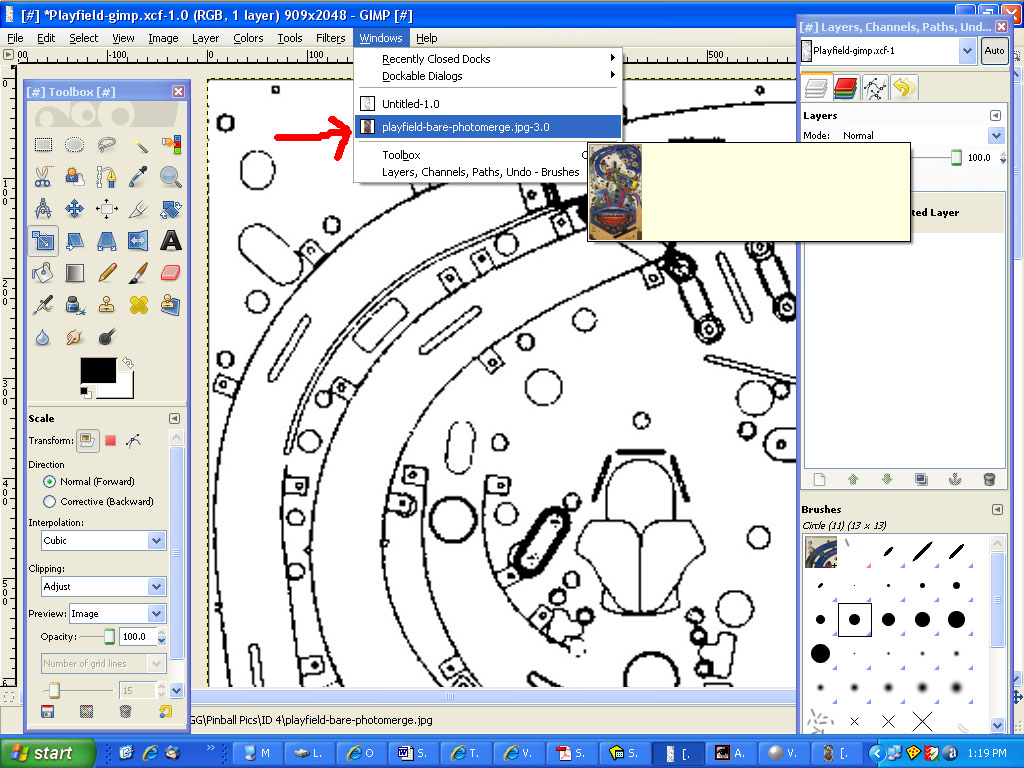This screenshot has width=1024, height=768.
Task: Click the Auto button
Action: tap(994, 50)
